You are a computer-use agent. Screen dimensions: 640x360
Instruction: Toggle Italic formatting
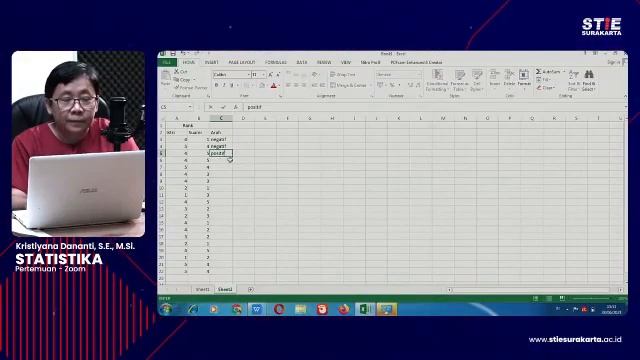point(224,85)
